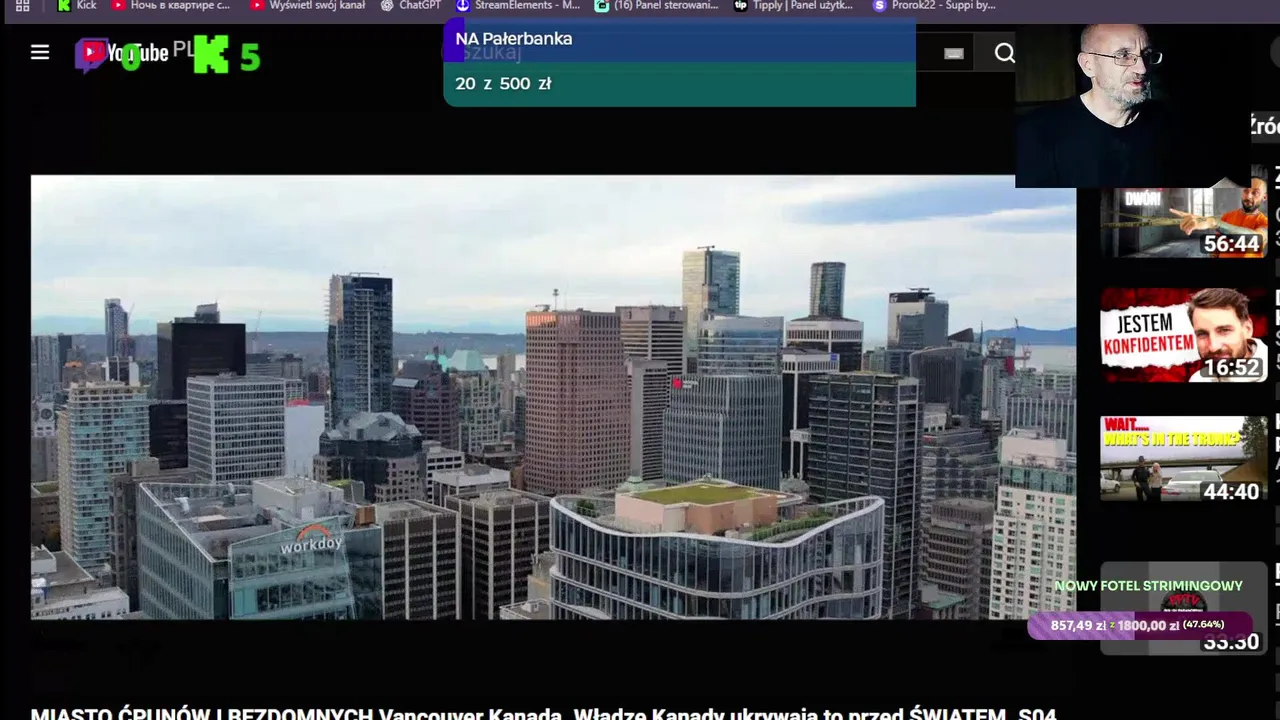Screen dimensions: 1280x720
Task: Open the Tipply panel bookmark
Action: pos(794,6)
